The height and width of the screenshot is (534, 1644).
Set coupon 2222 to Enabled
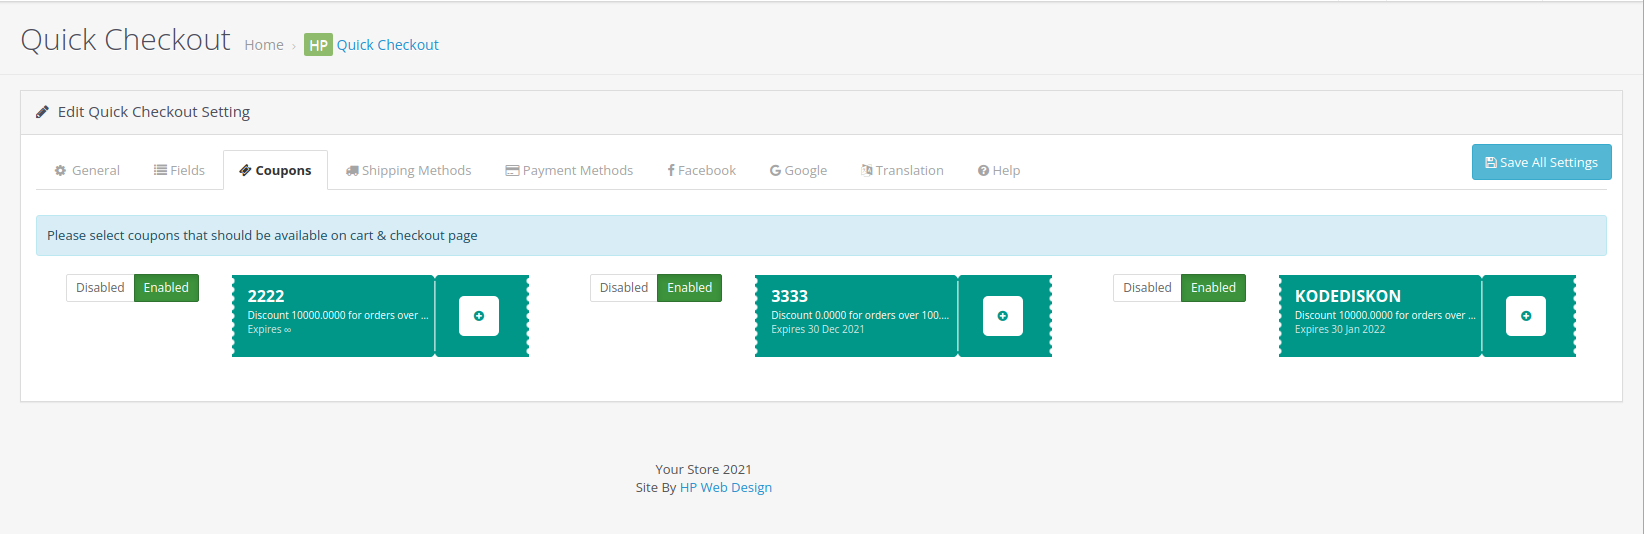coord(166,288)
